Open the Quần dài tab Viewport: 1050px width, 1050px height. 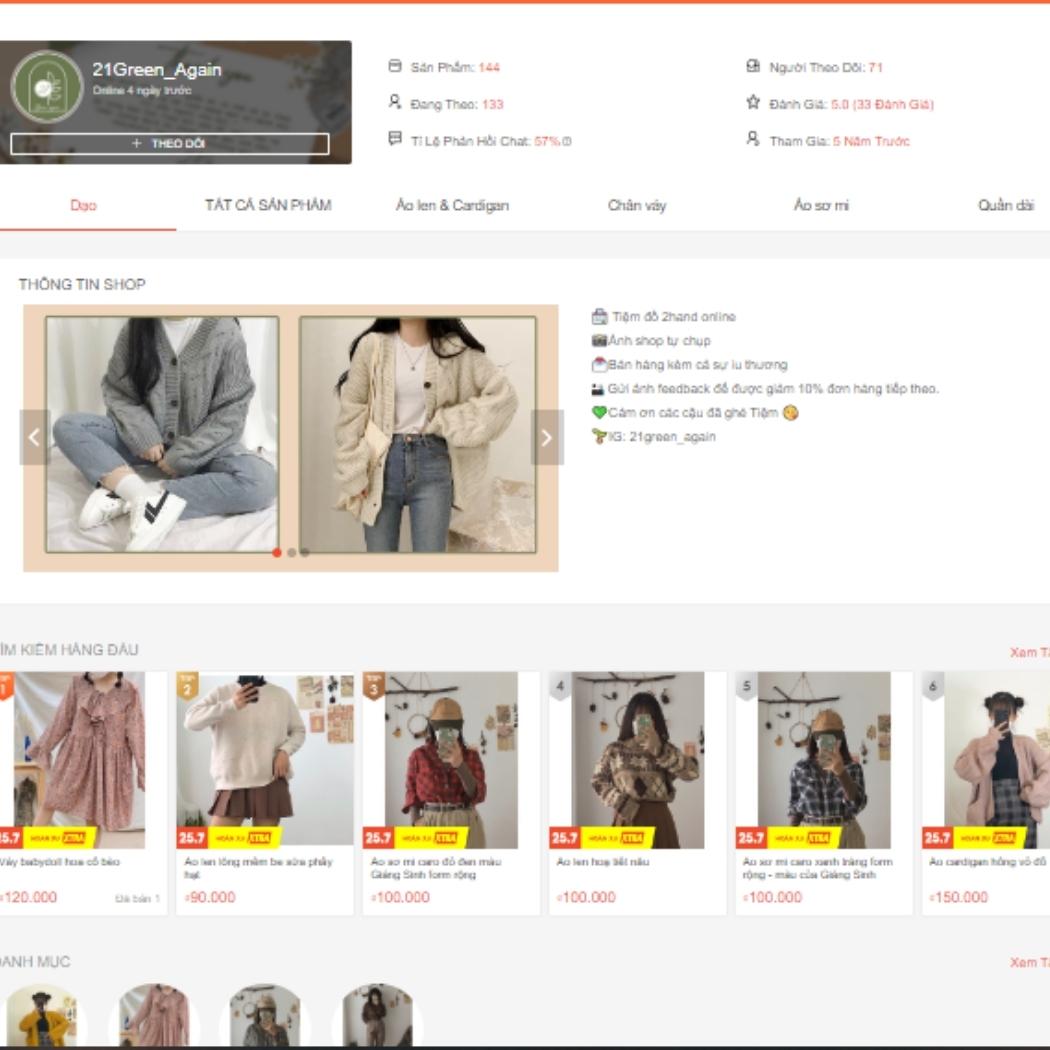tap(1006, 206)
